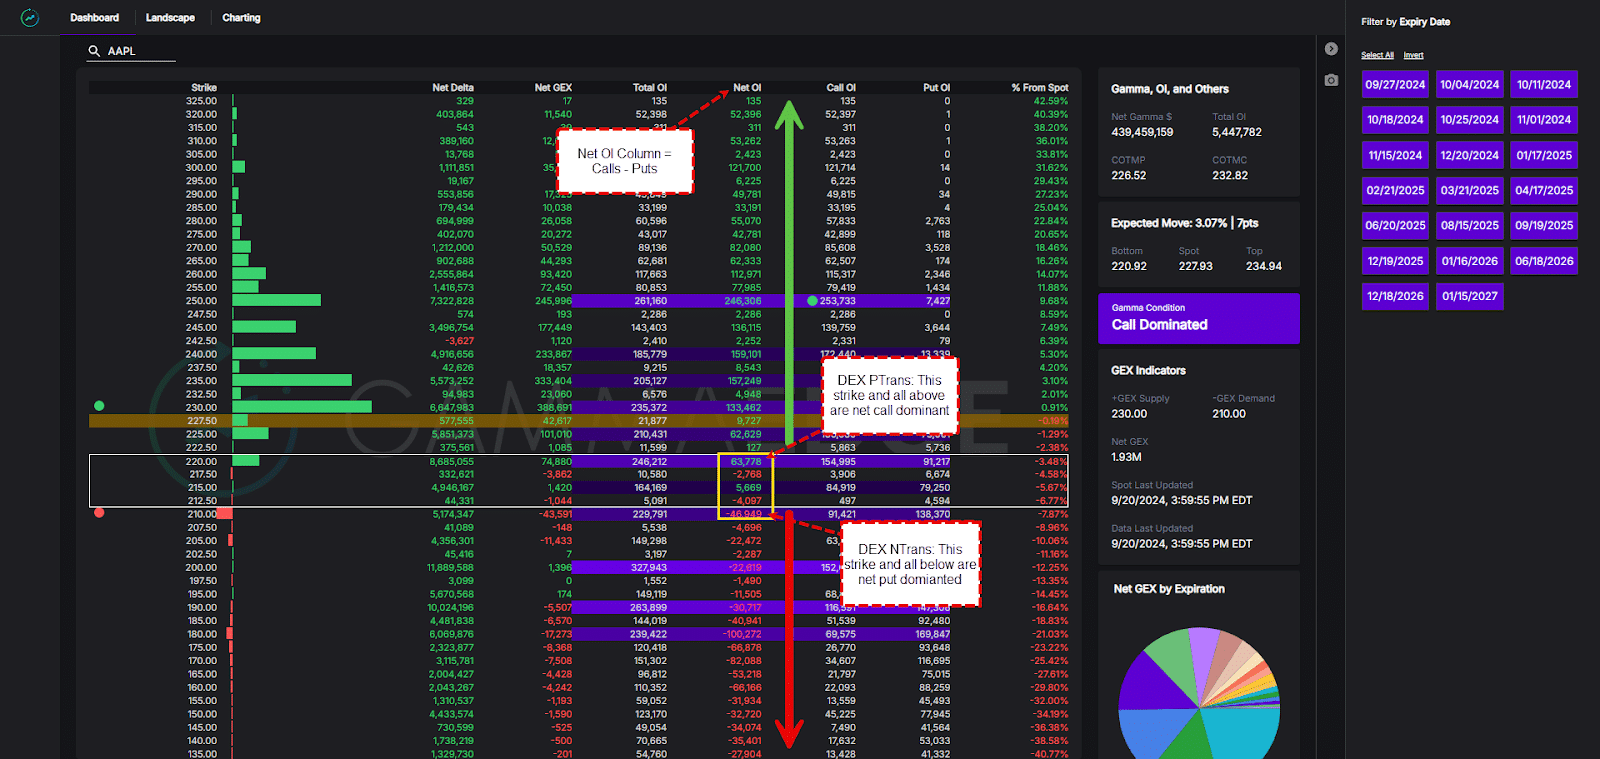
Task: Click the Put OI value 169,847
Action: tap(932, 634)
